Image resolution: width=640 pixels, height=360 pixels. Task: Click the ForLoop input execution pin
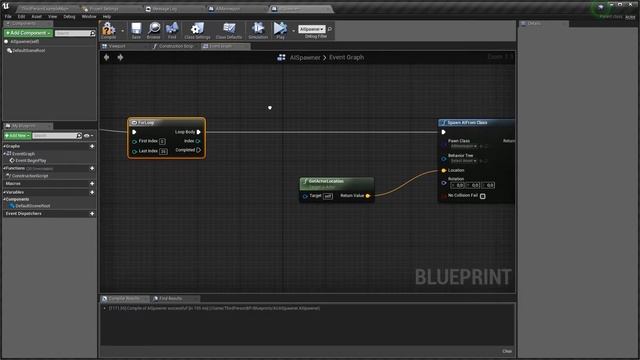(x=134, y=132)
